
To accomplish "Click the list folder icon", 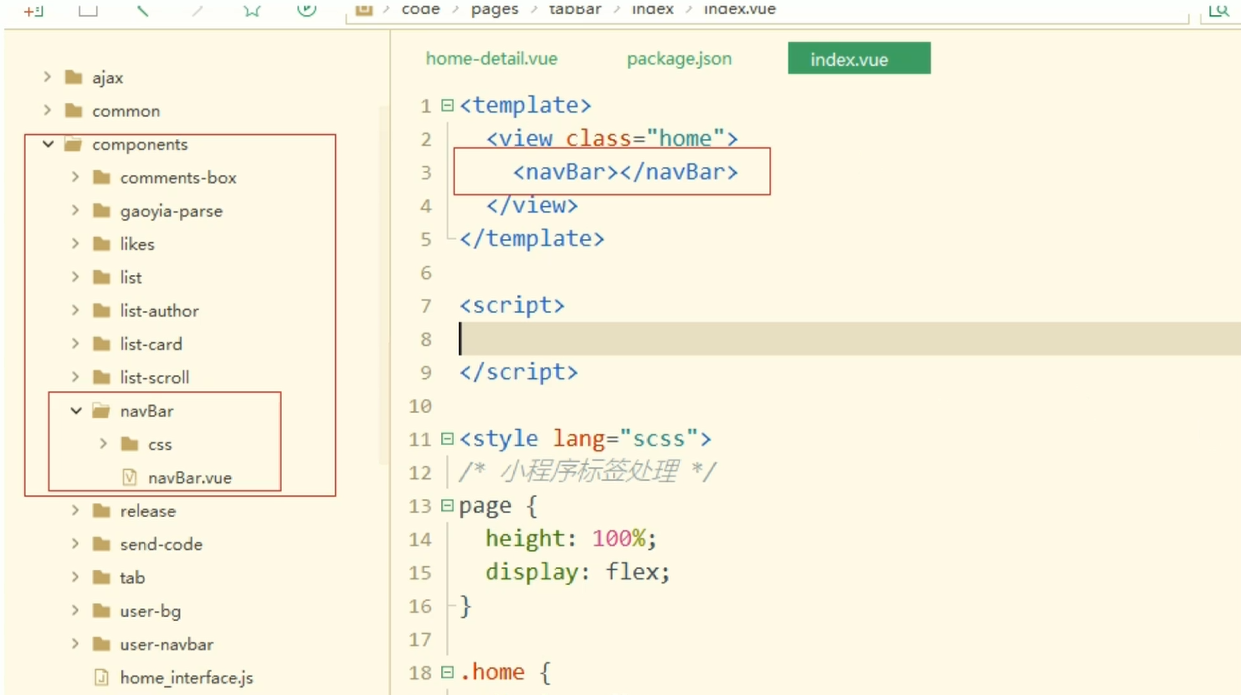I will pos(101,277).
